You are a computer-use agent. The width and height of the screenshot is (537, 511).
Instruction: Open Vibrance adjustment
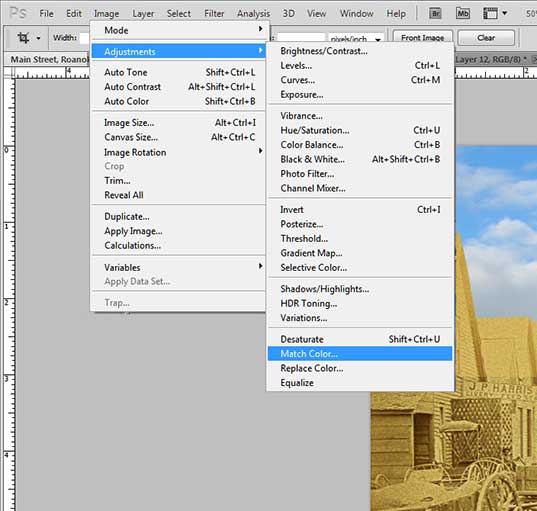click(360, 116)
